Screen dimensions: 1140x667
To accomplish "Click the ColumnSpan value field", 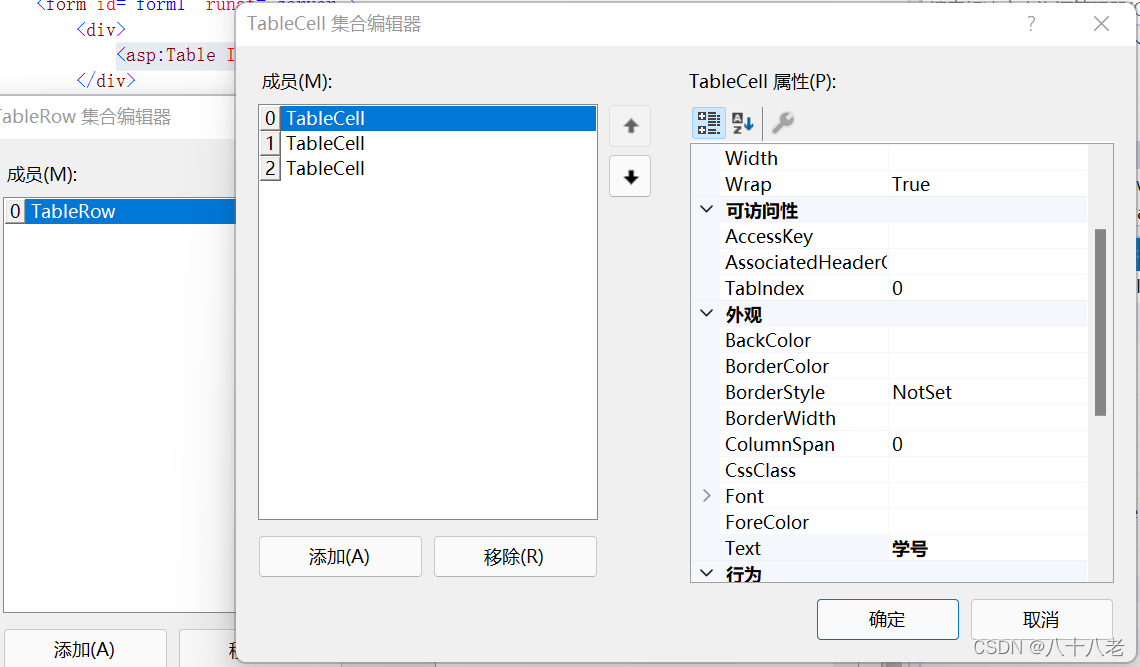I will point(988,444).
